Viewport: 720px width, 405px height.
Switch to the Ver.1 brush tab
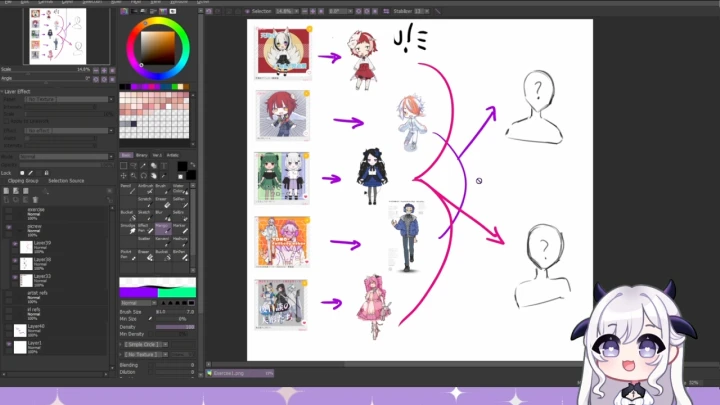point(157,155)
